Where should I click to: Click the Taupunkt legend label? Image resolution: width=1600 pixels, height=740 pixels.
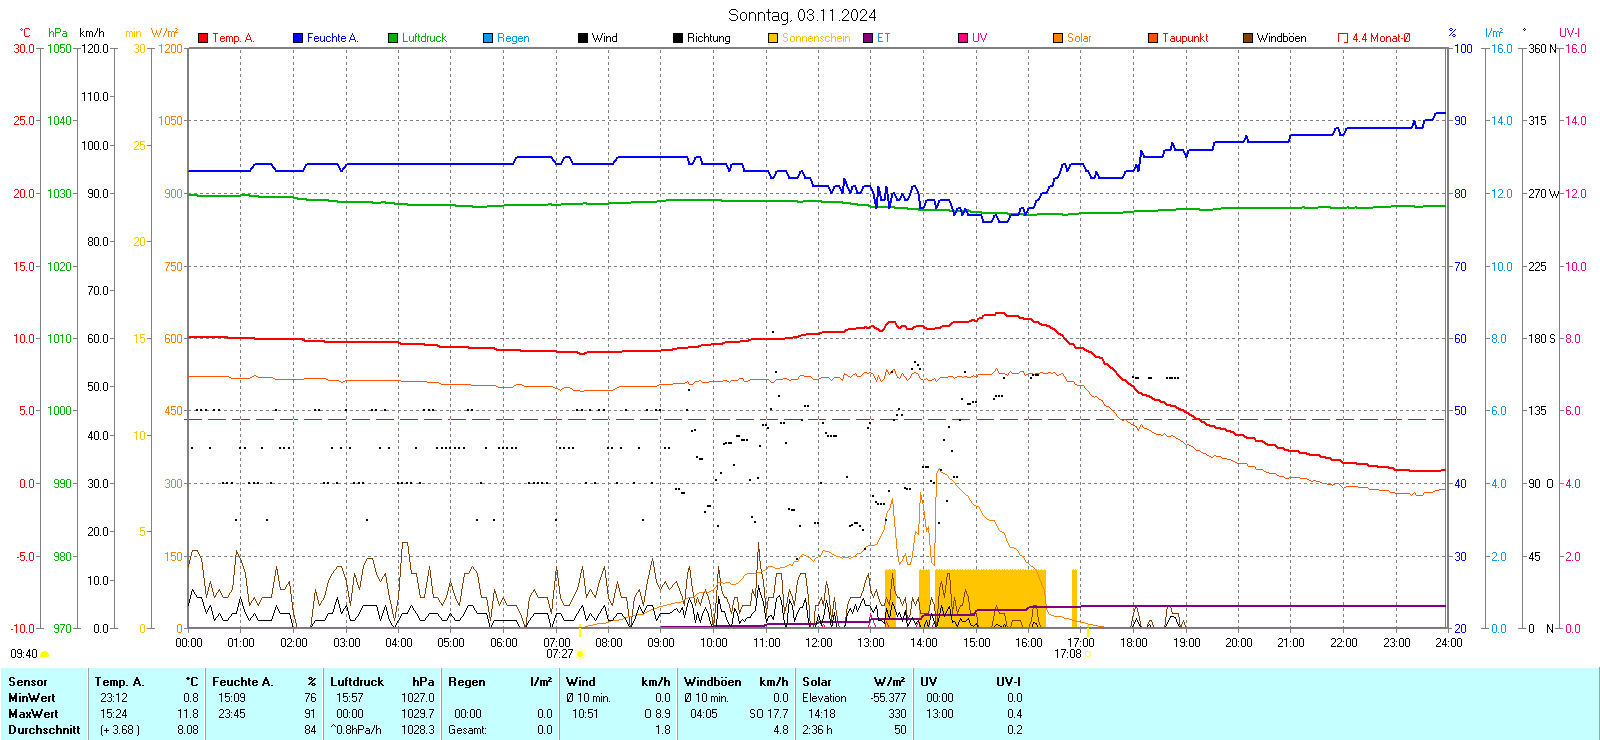pos(1185,38)
